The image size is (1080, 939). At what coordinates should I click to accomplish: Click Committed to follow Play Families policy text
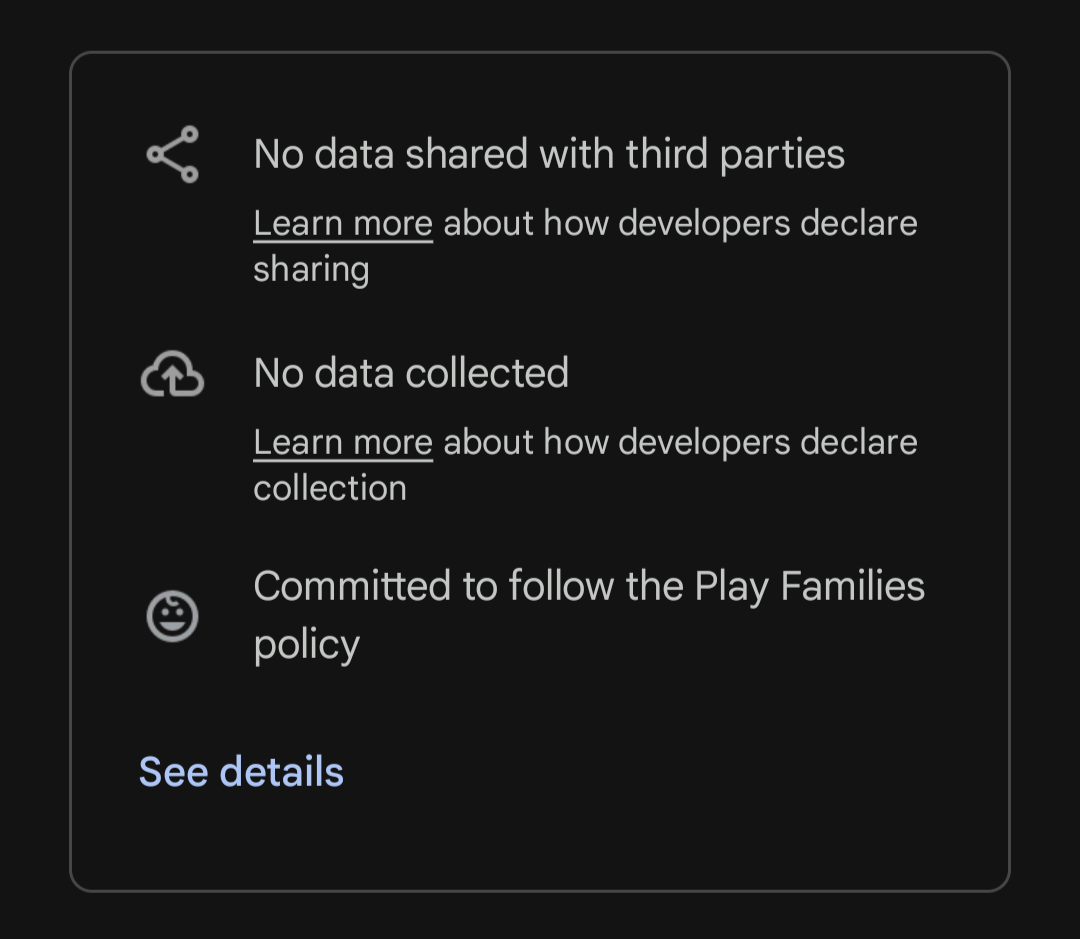(589, 615)
